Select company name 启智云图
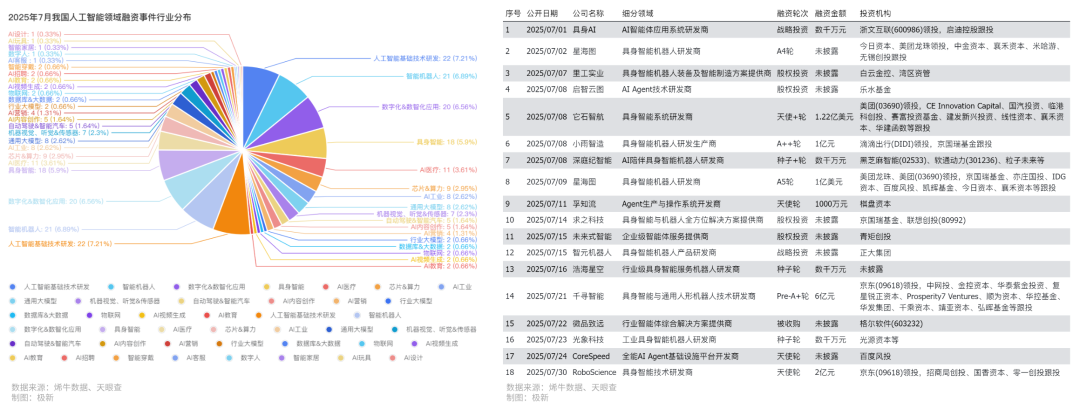 (x=588, y=89)
